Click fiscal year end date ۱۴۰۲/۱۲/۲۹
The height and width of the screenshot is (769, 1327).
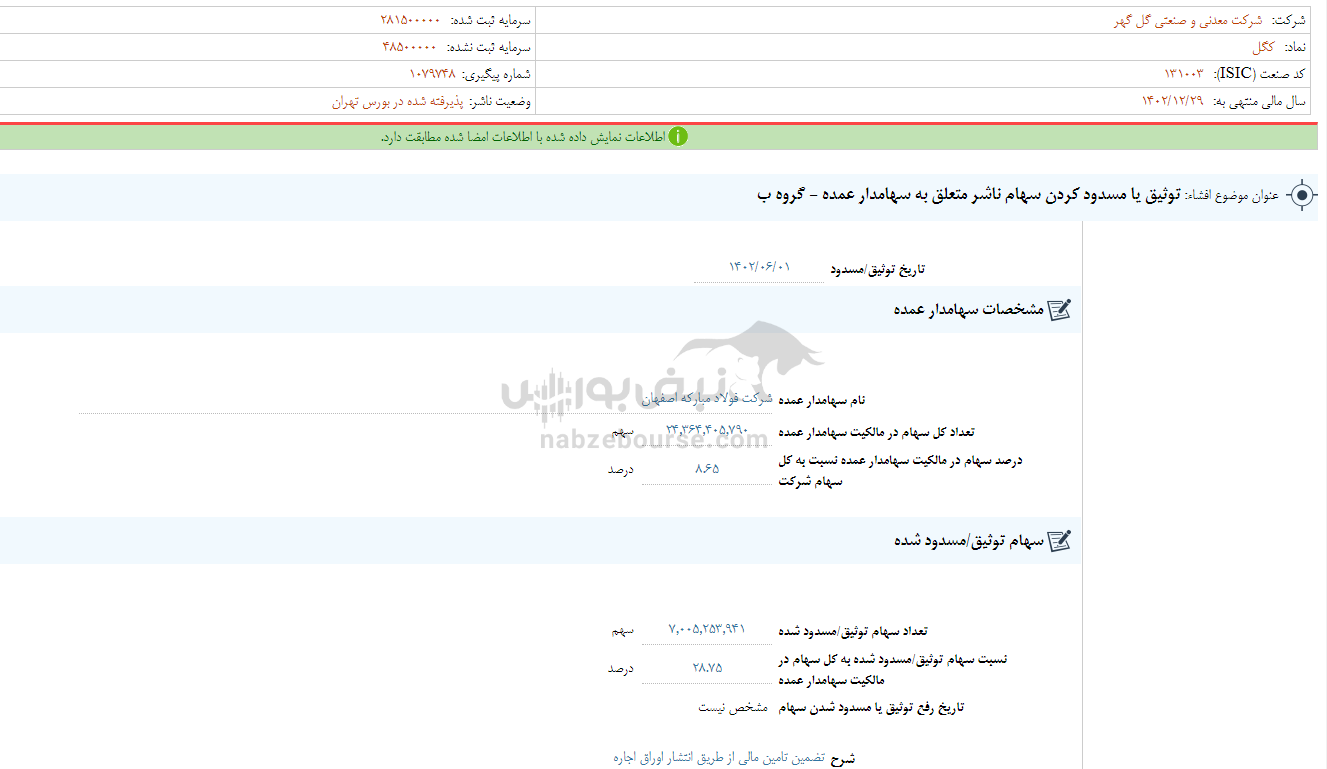point(1173,101)
